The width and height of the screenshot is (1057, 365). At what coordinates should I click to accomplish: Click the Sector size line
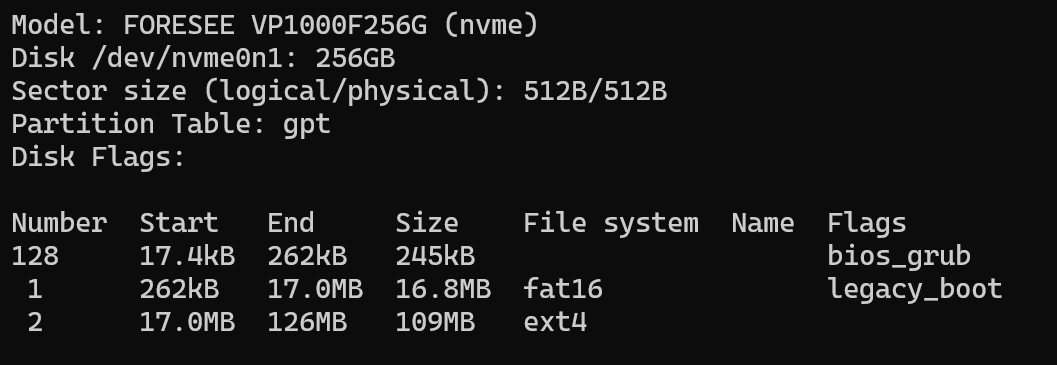(339, 92)
